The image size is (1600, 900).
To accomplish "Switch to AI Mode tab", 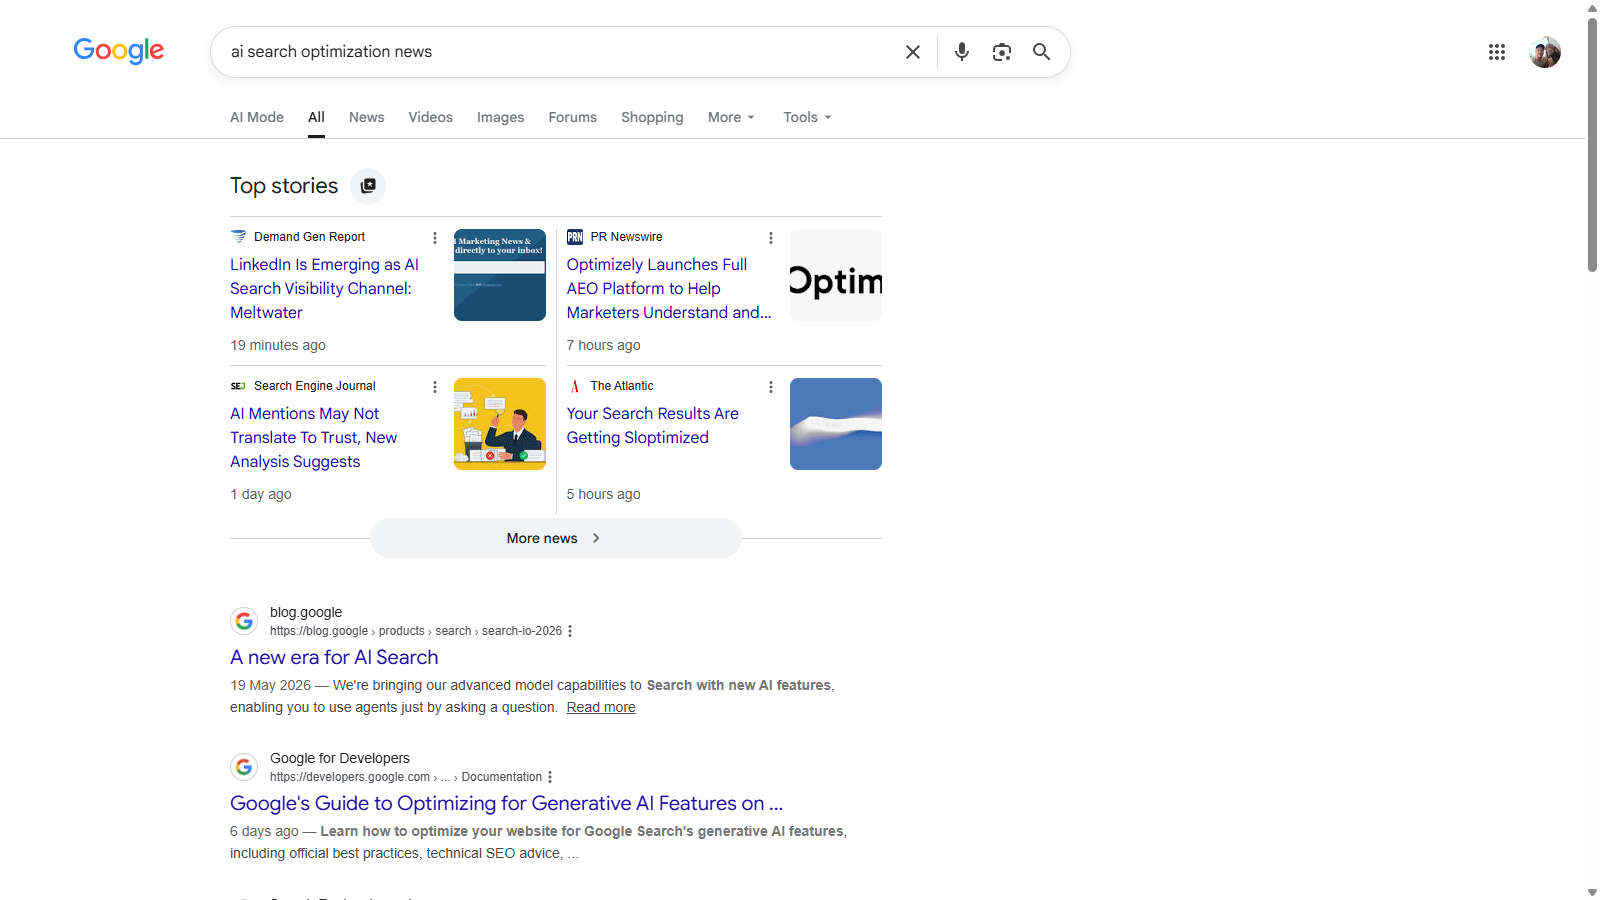I will tap(257, 117).
